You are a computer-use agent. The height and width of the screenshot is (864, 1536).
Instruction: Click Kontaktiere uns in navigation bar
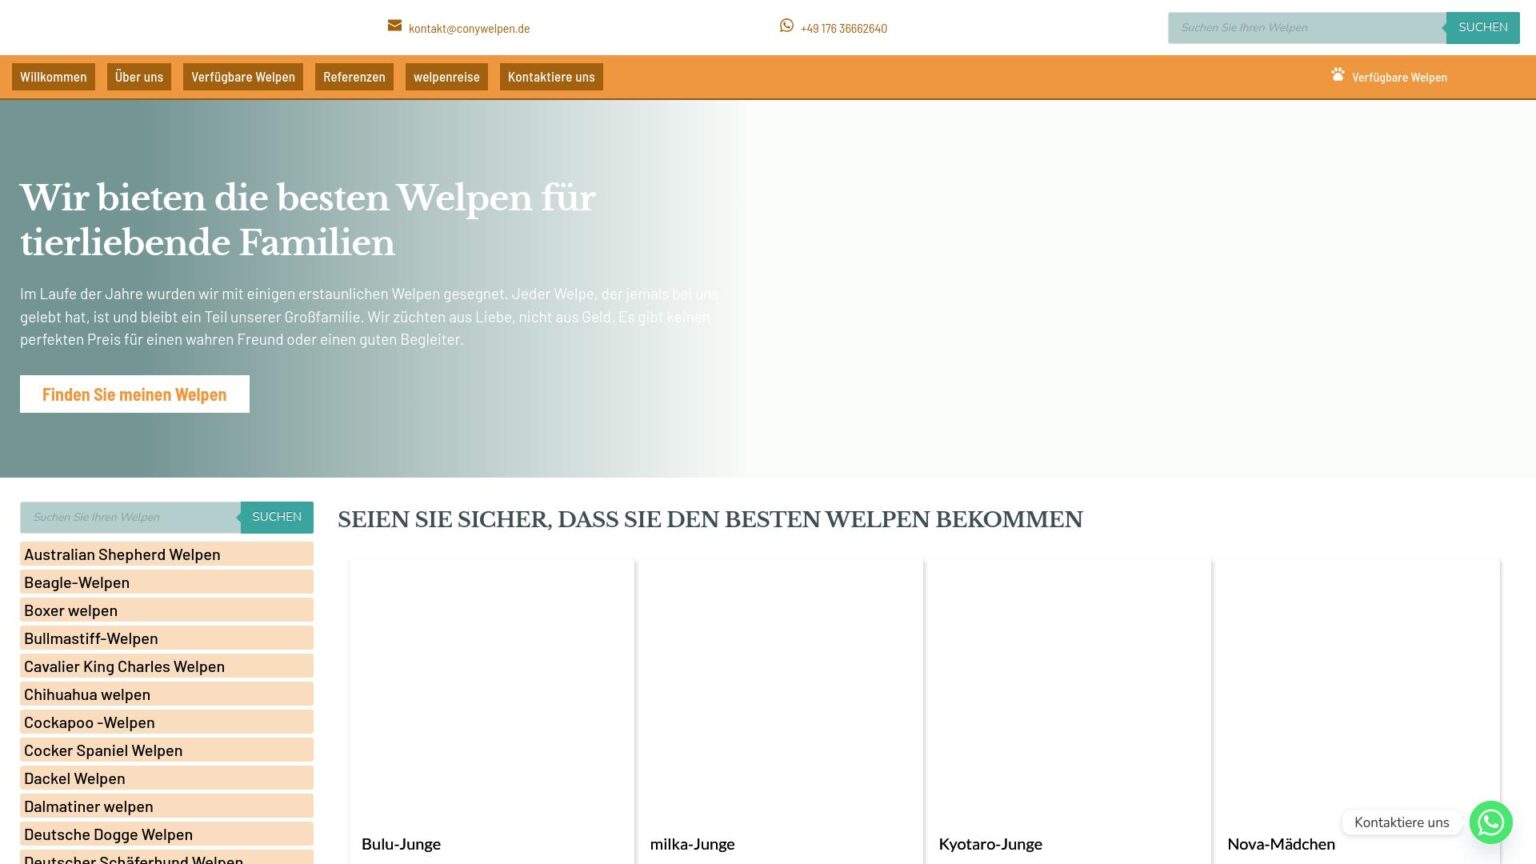point(551,77)
